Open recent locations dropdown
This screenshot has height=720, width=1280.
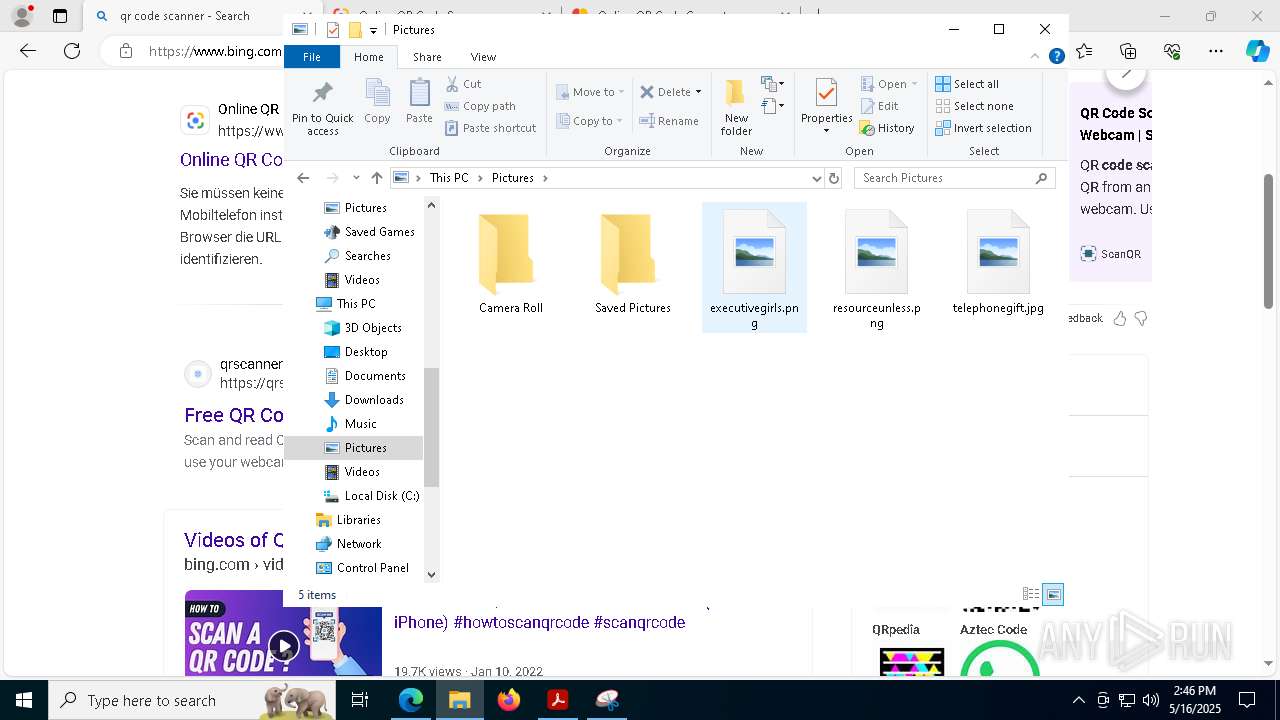(x=356, y=178)
